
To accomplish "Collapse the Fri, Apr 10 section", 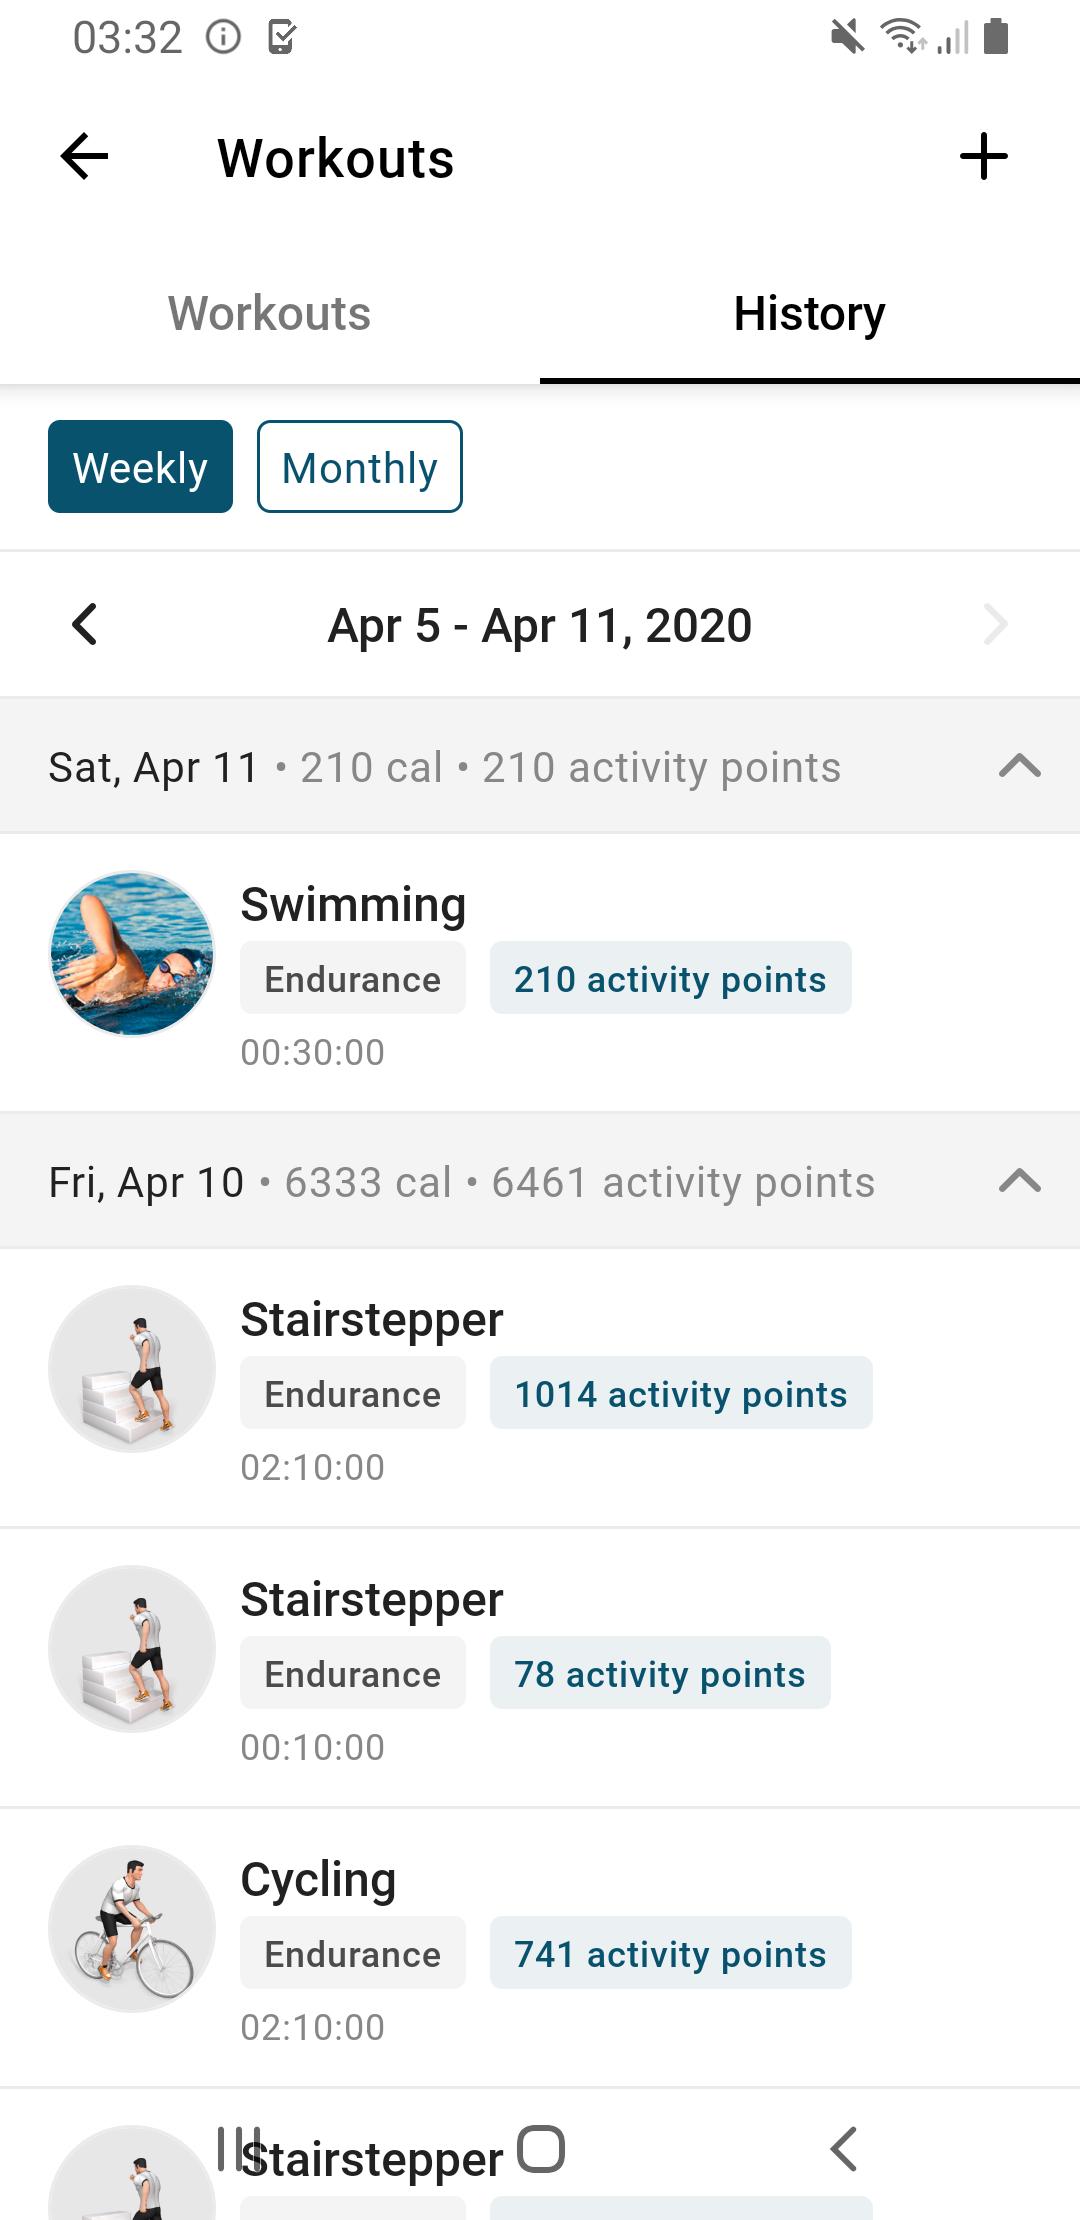I will point(1020,1182).
